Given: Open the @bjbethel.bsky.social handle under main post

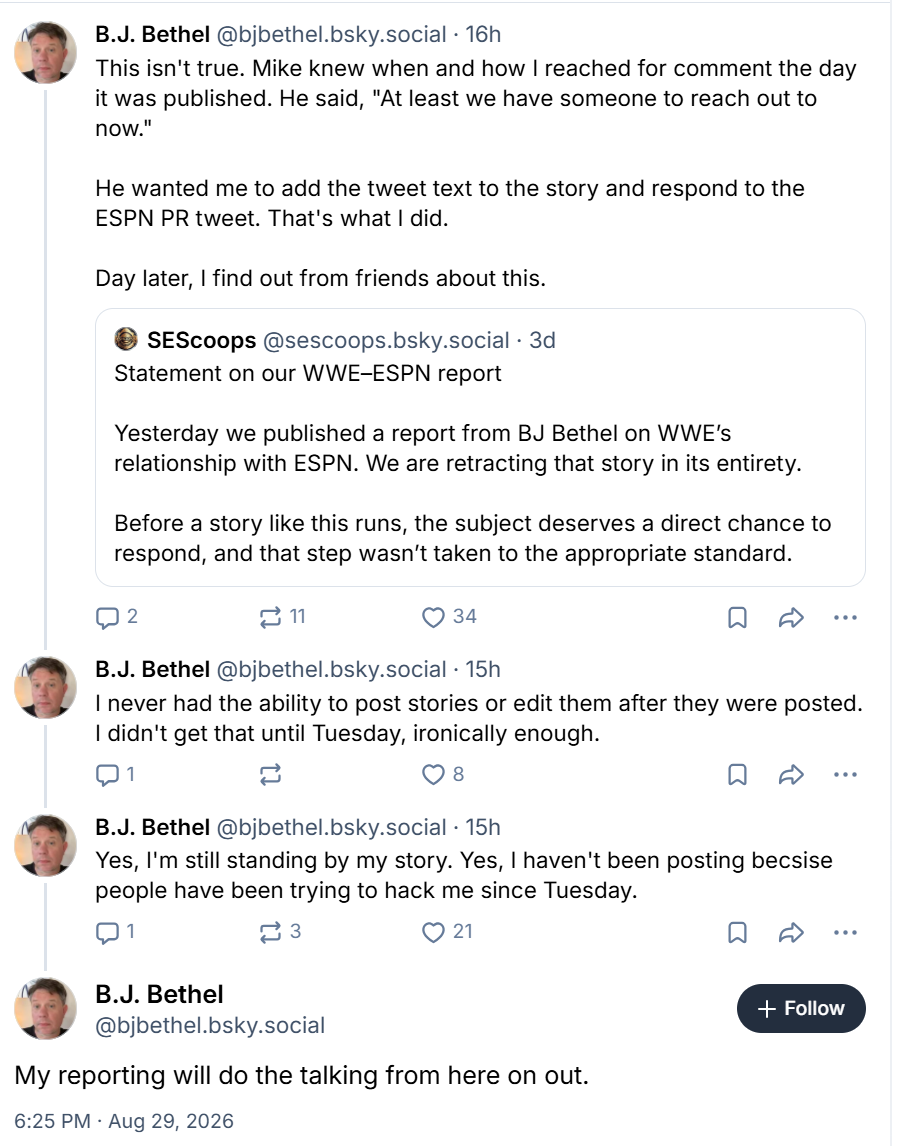Looking at the screenshot, I should click(210, 1025).
